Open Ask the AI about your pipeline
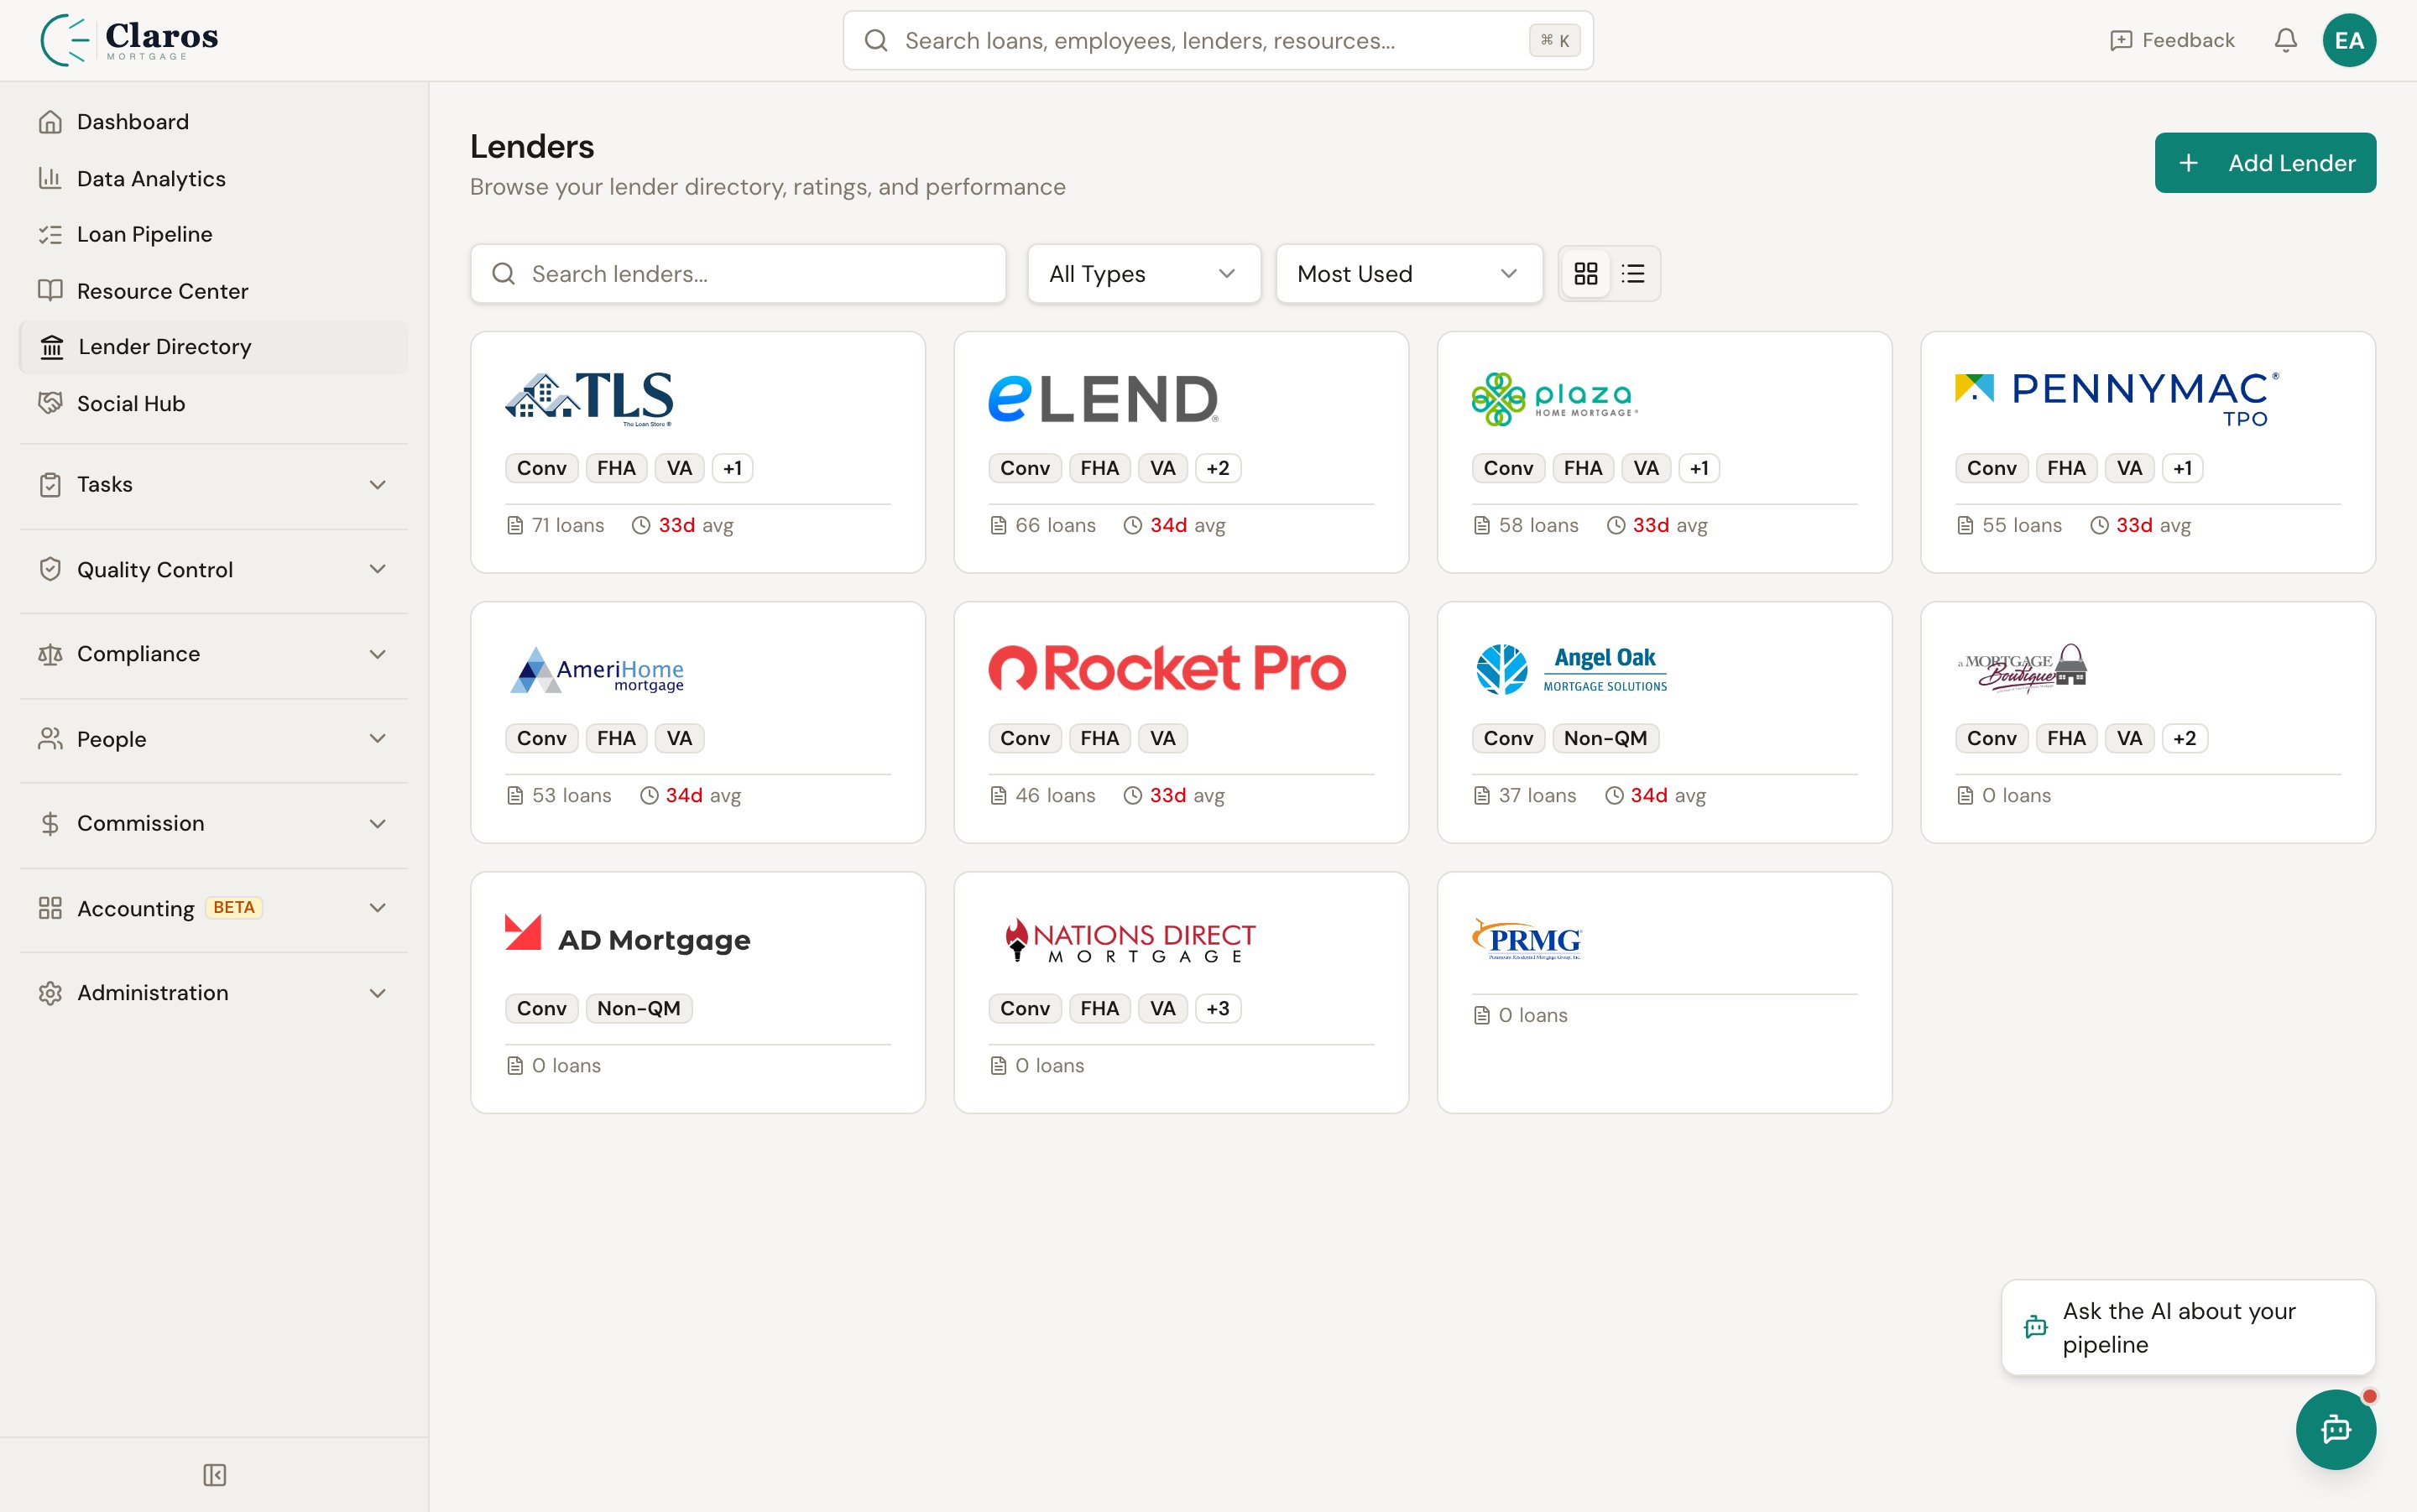This screenshot has width=2417, height=1512. 2188,1327
